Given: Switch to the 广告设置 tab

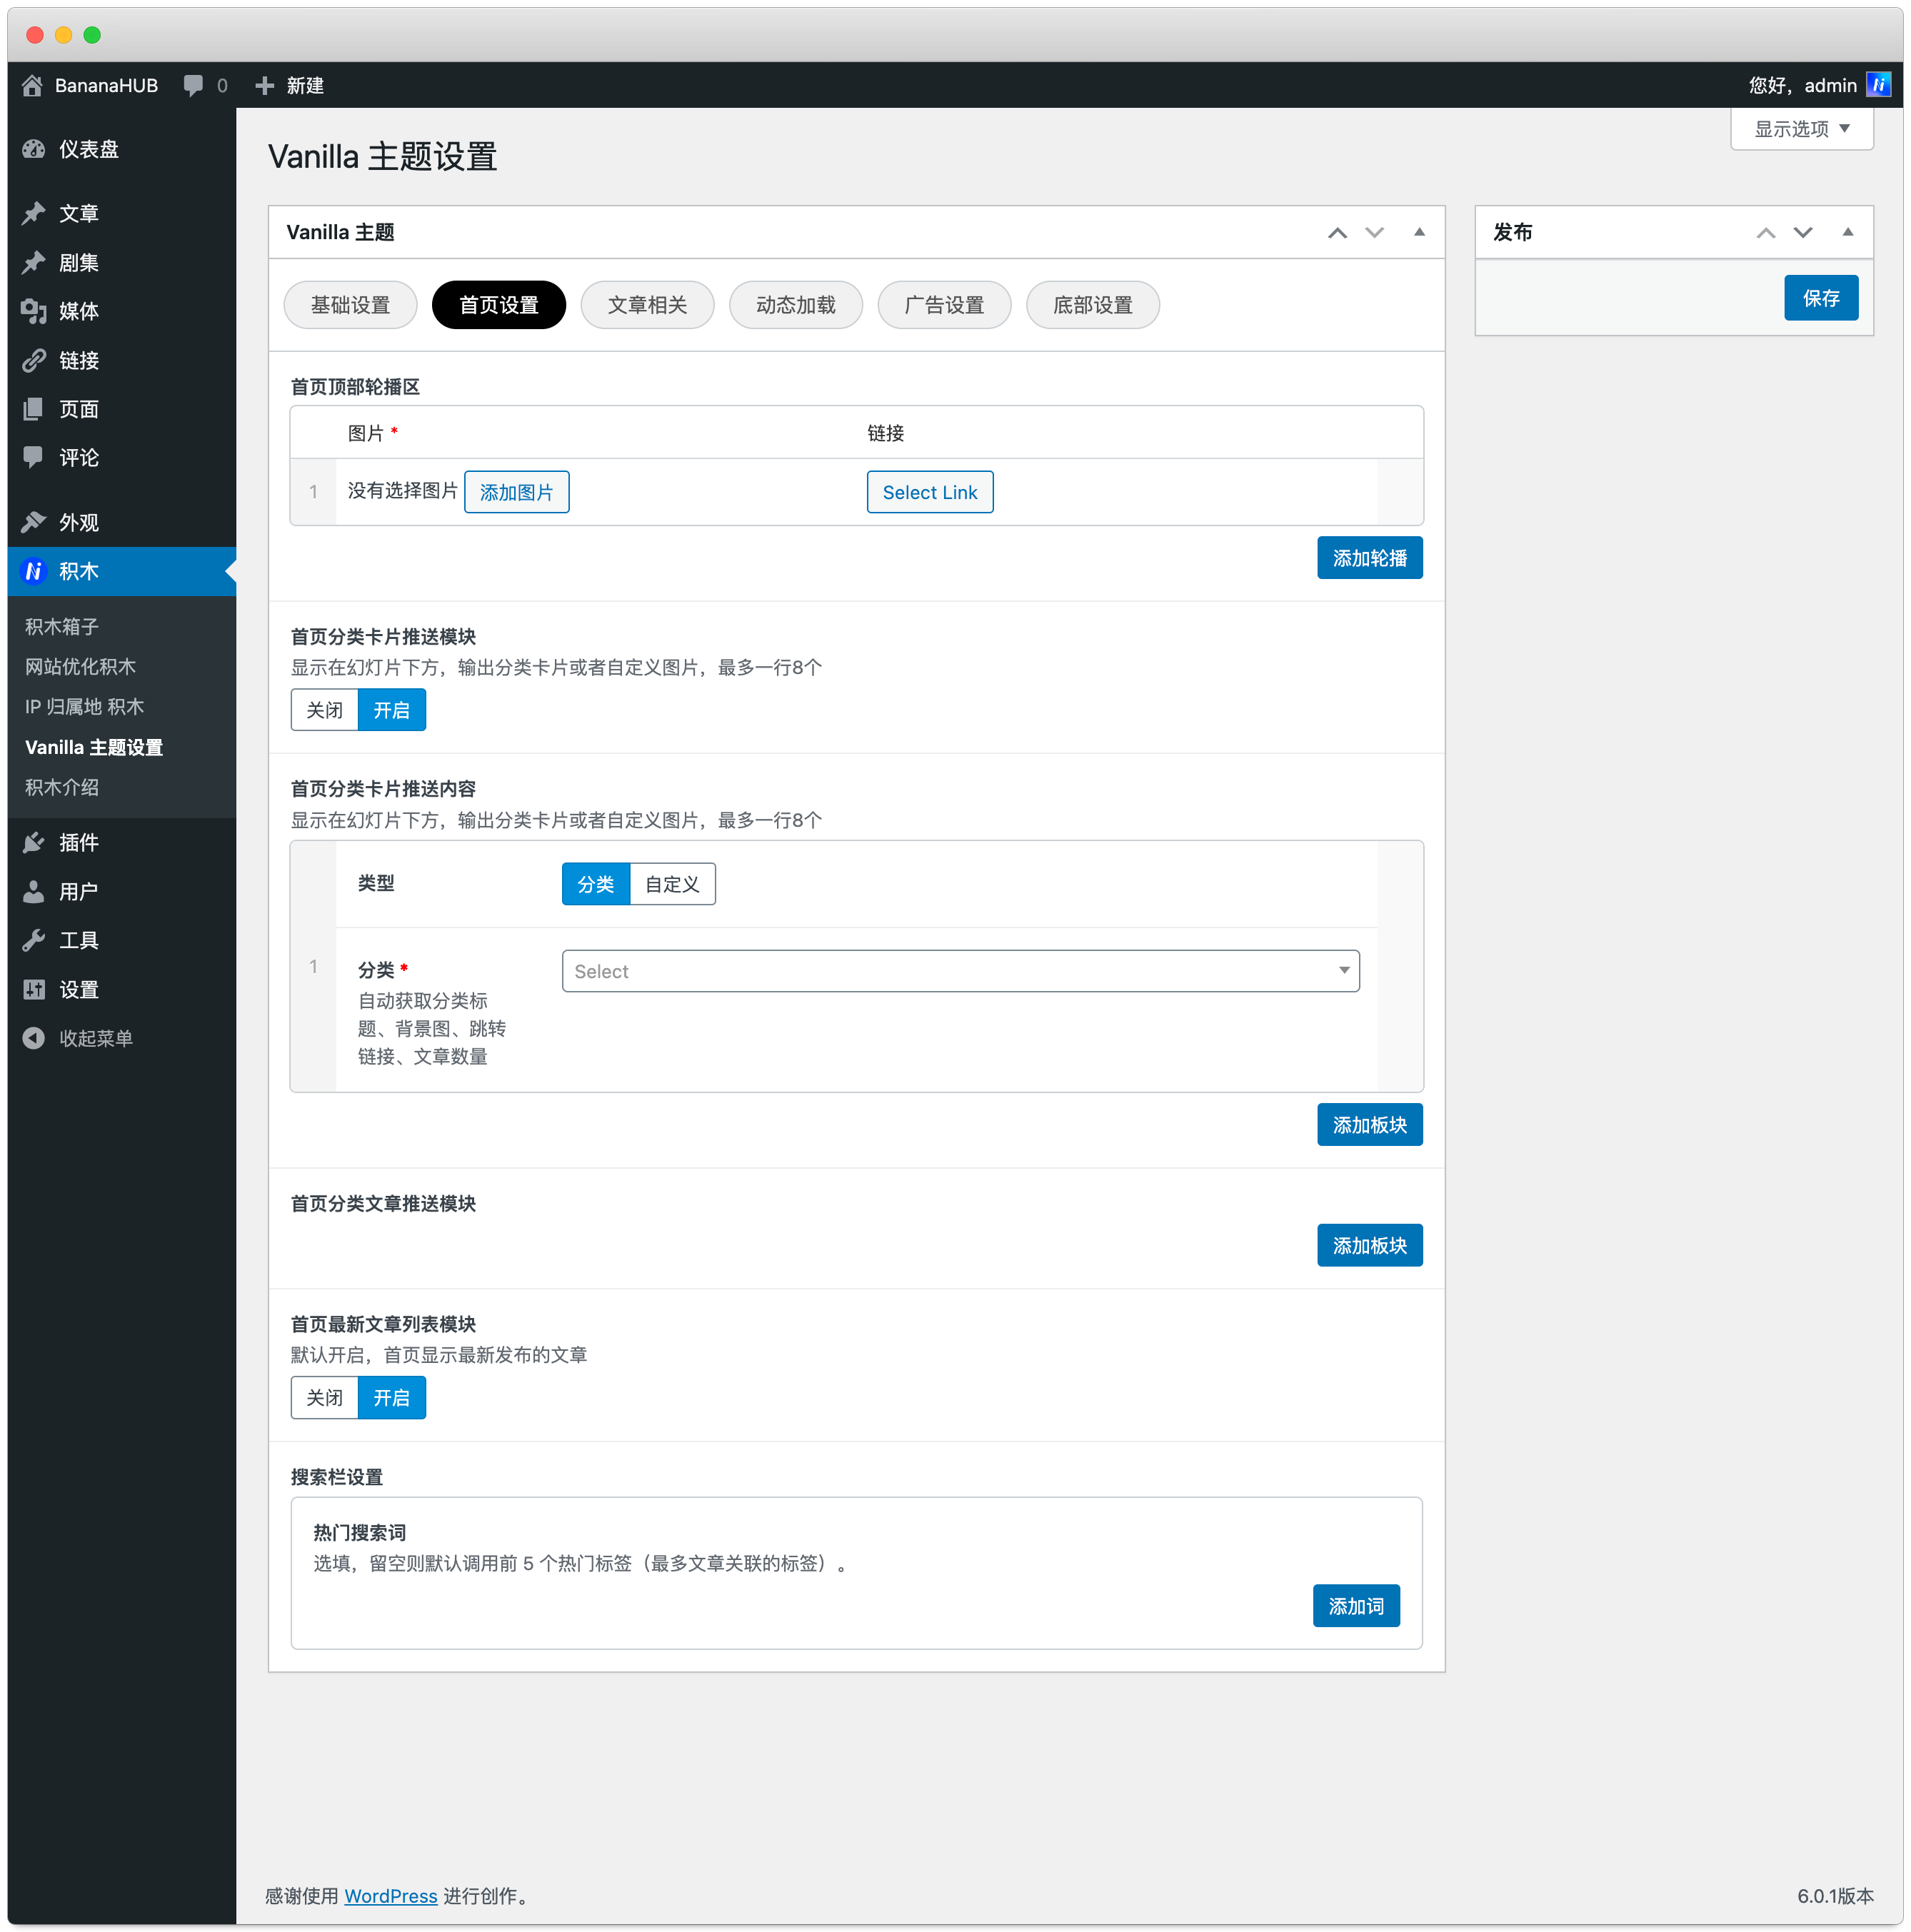Looking at the screenshot, I should click(x=944, y=305).
